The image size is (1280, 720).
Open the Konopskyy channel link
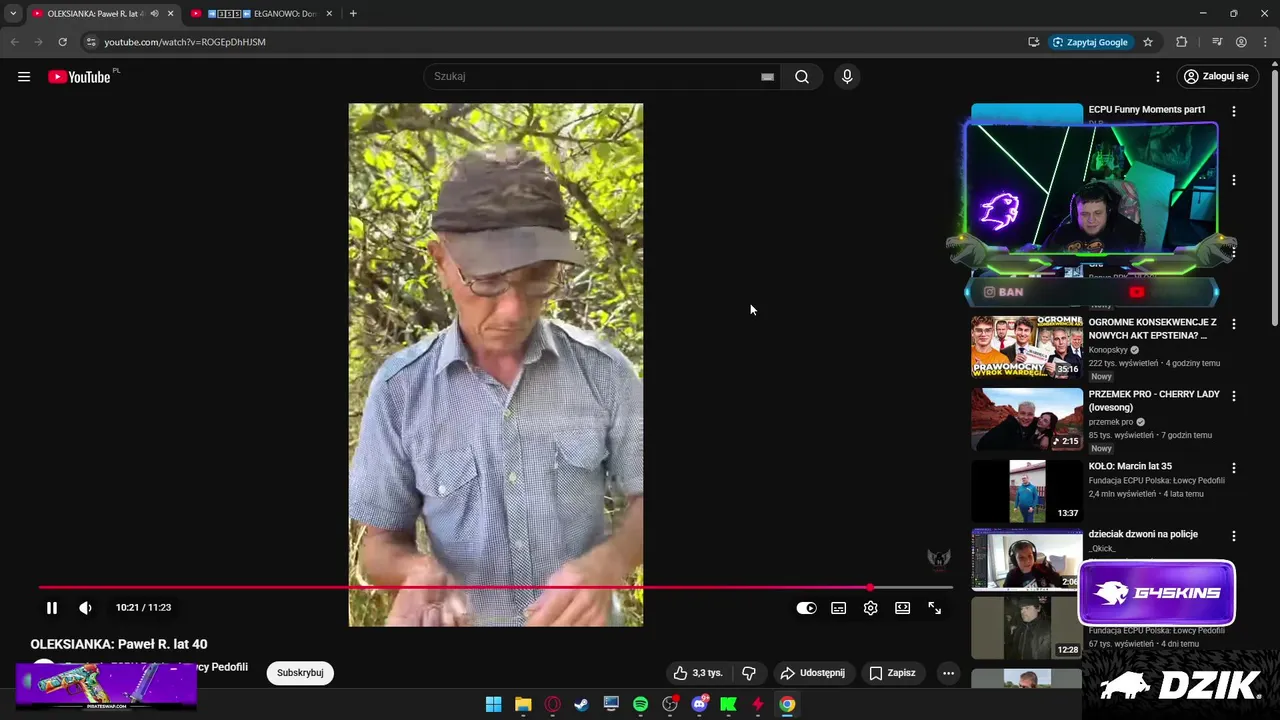(x=1108, y=350)
